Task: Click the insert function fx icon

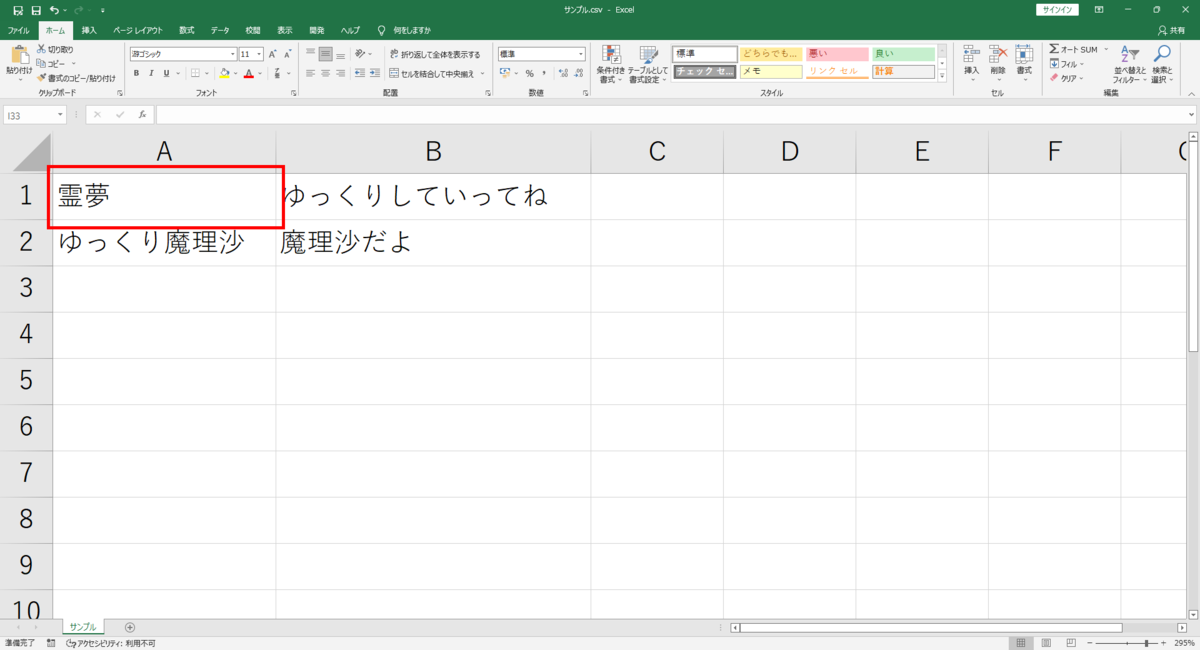Action: point(143,115)
